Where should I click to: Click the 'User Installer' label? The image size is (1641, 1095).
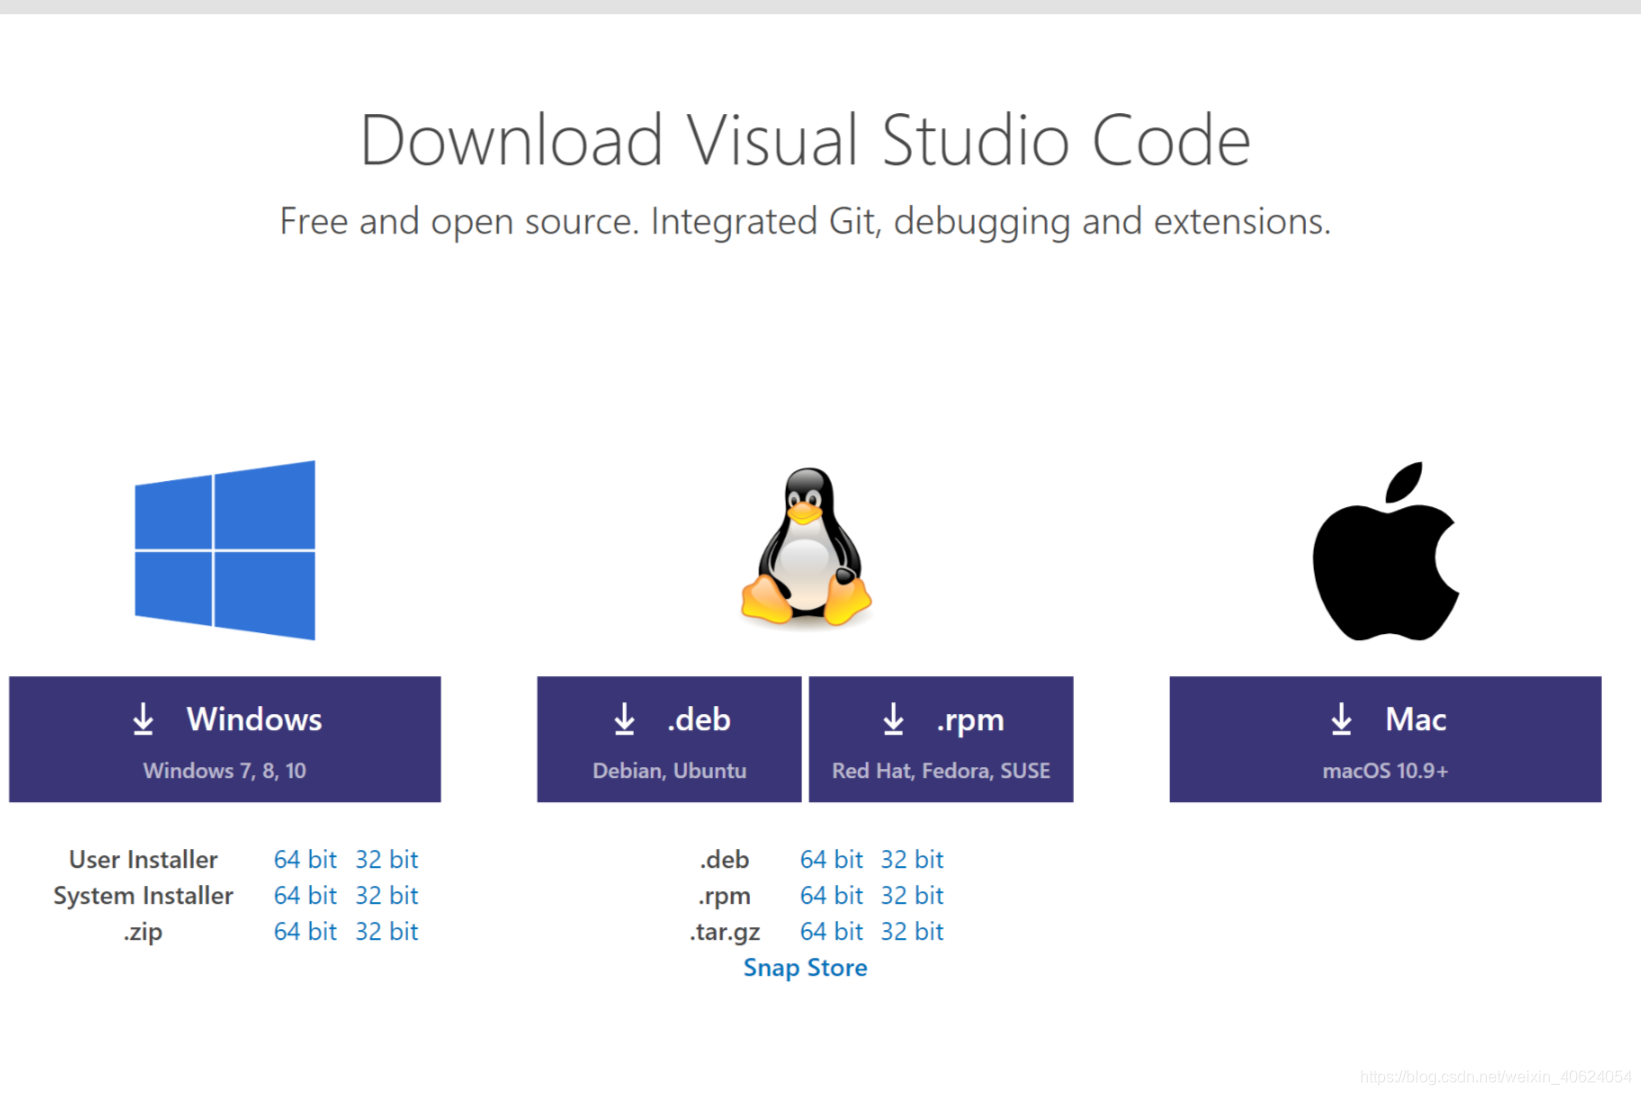point(143,859)
